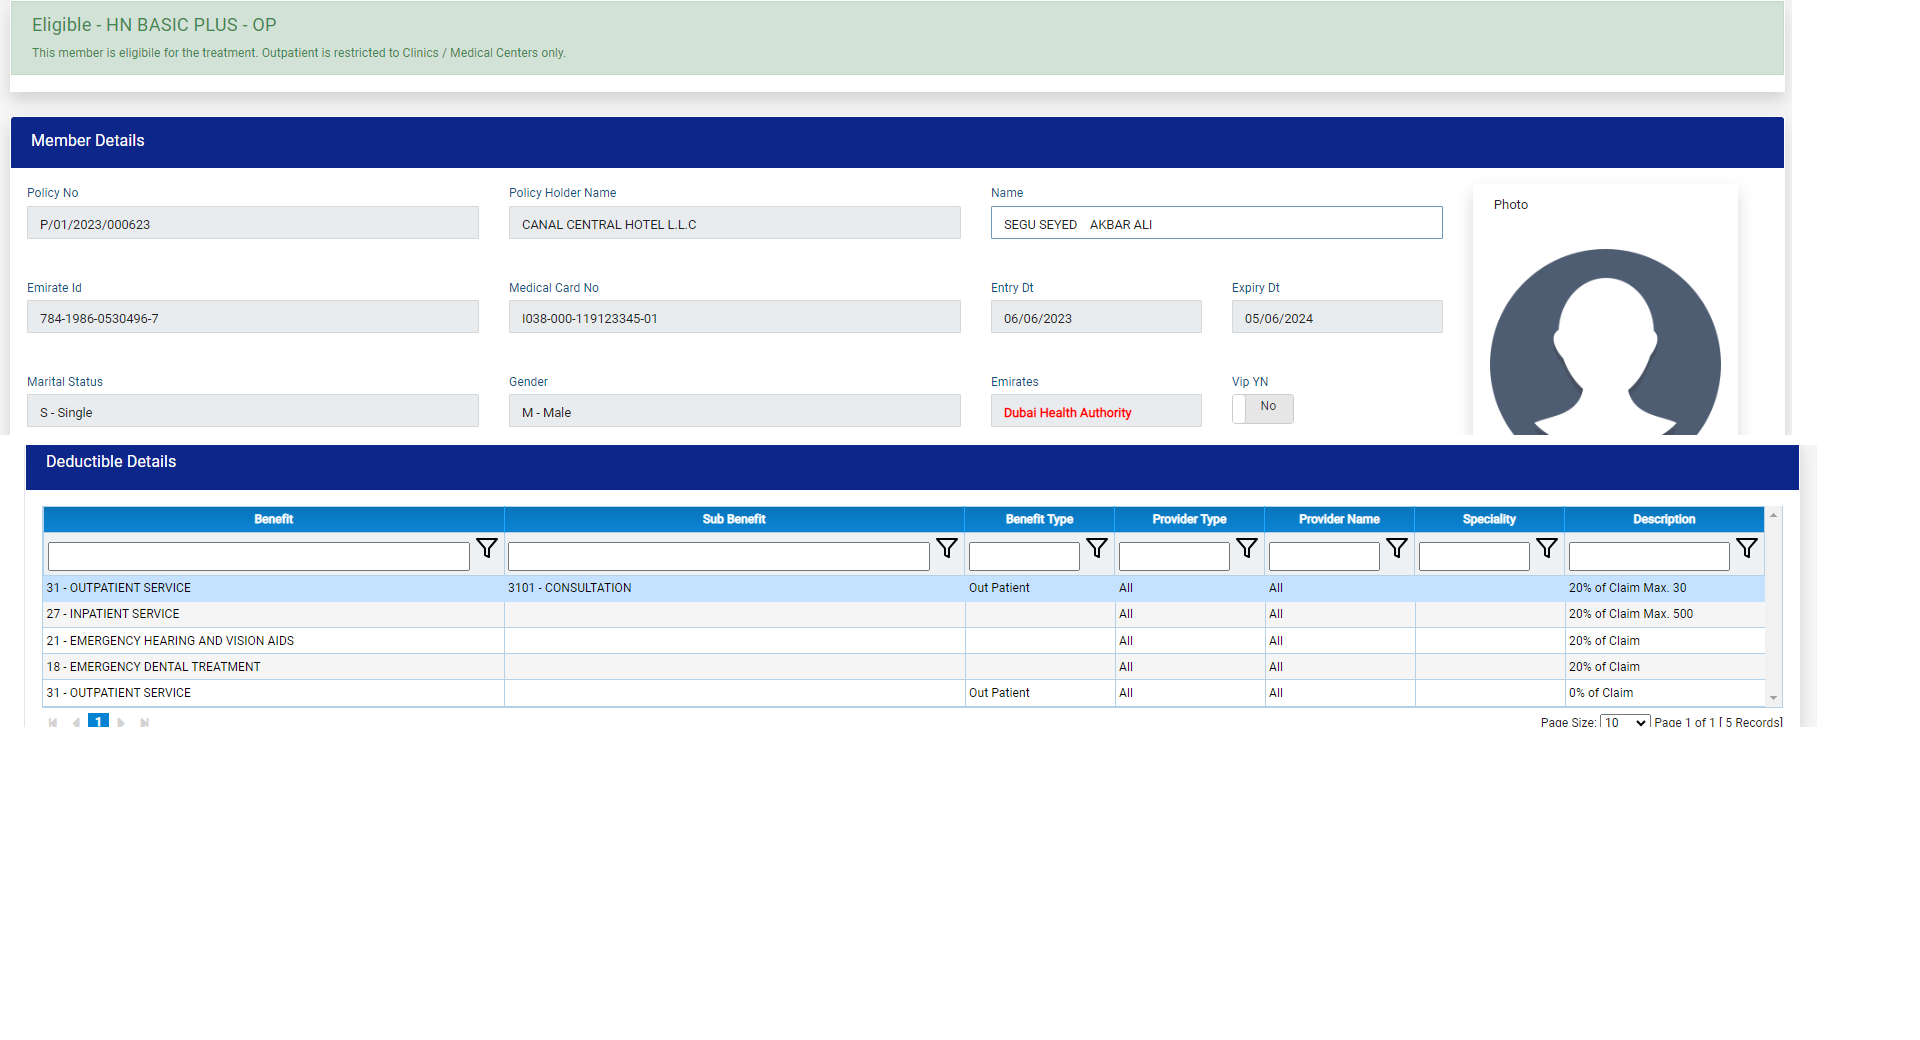Click the Provider Name filter icon
1920x1040 pixels.
[1397, 548]
